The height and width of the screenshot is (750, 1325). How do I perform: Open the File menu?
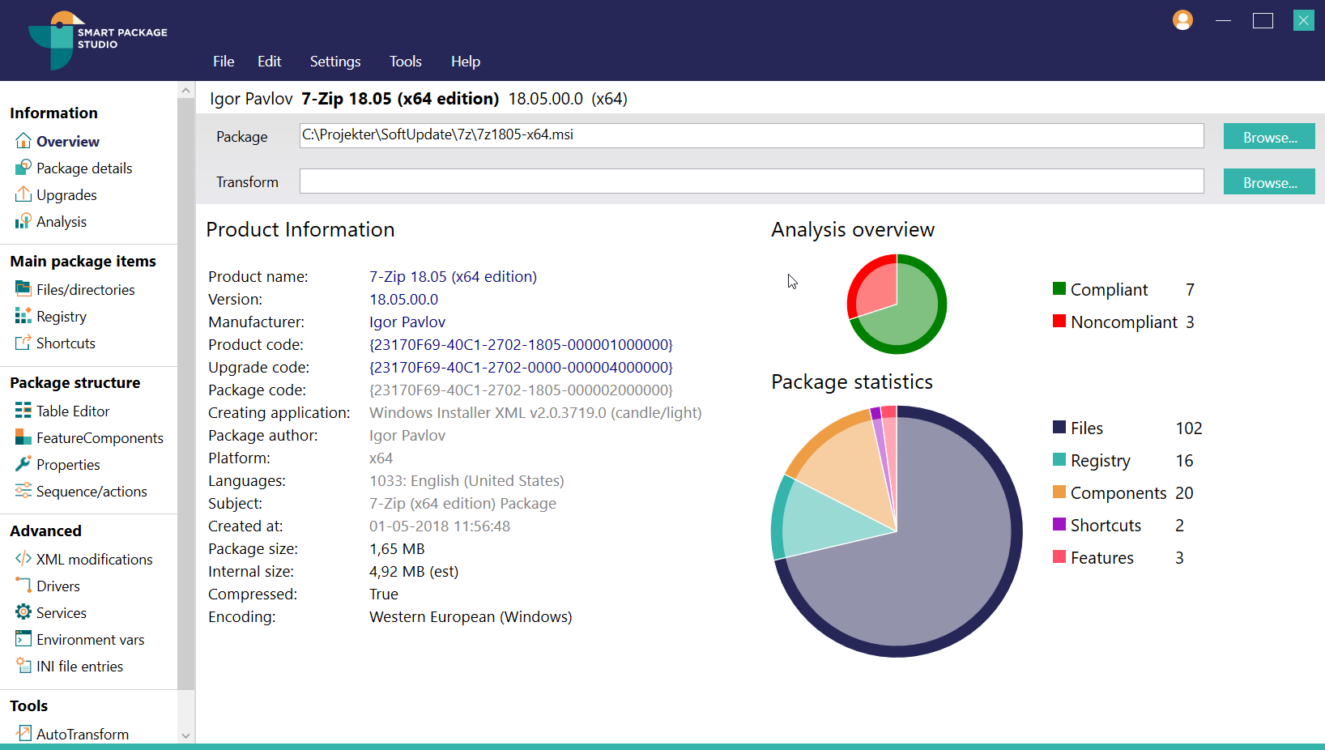pos(223,61)
